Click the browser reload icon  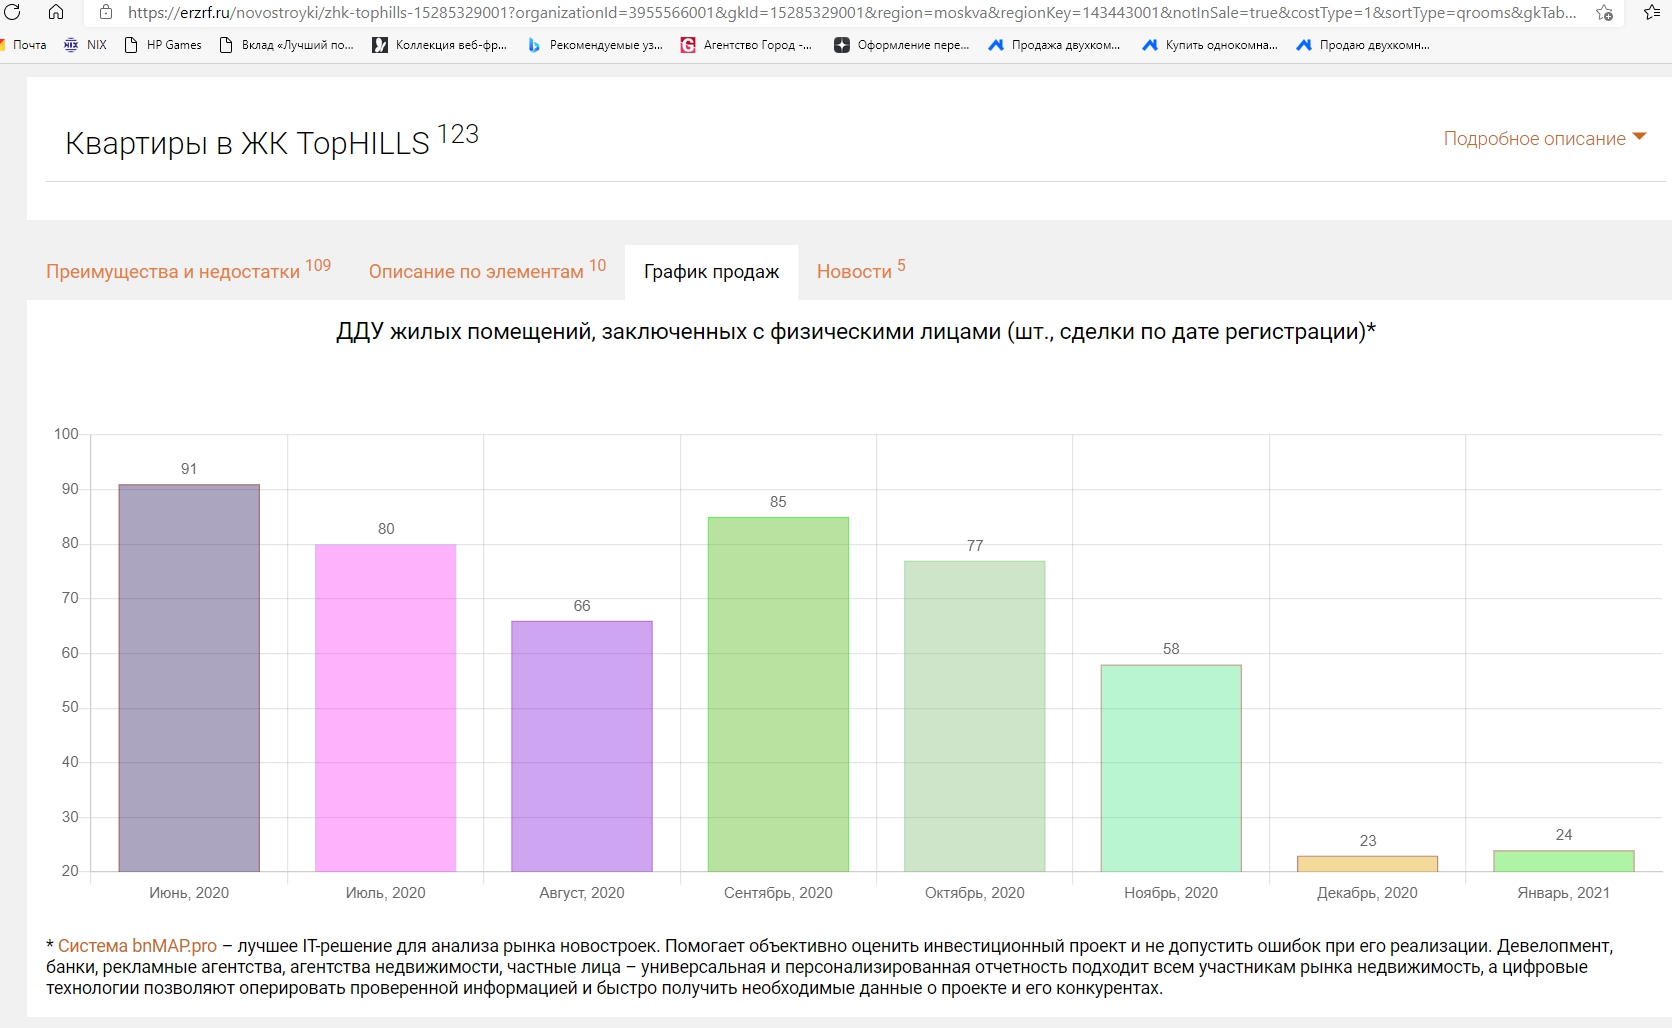12,12
